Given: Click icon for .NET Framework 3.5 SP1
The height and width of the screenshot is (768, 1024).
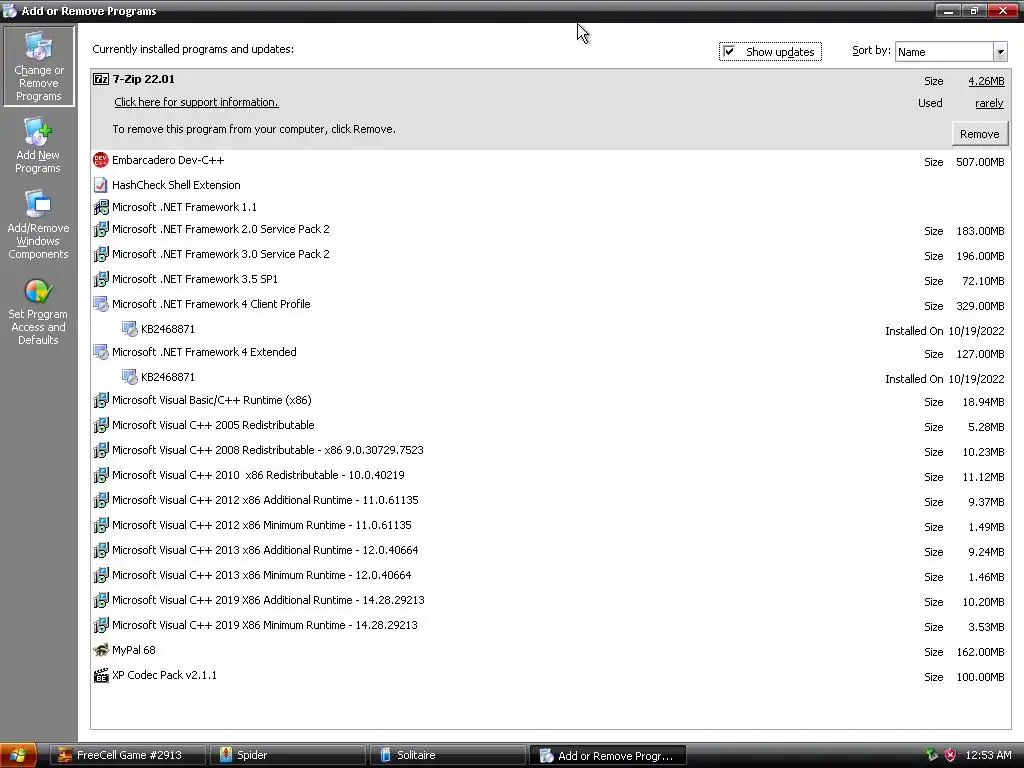Looking at the screenshot, I should click(101, 280).
